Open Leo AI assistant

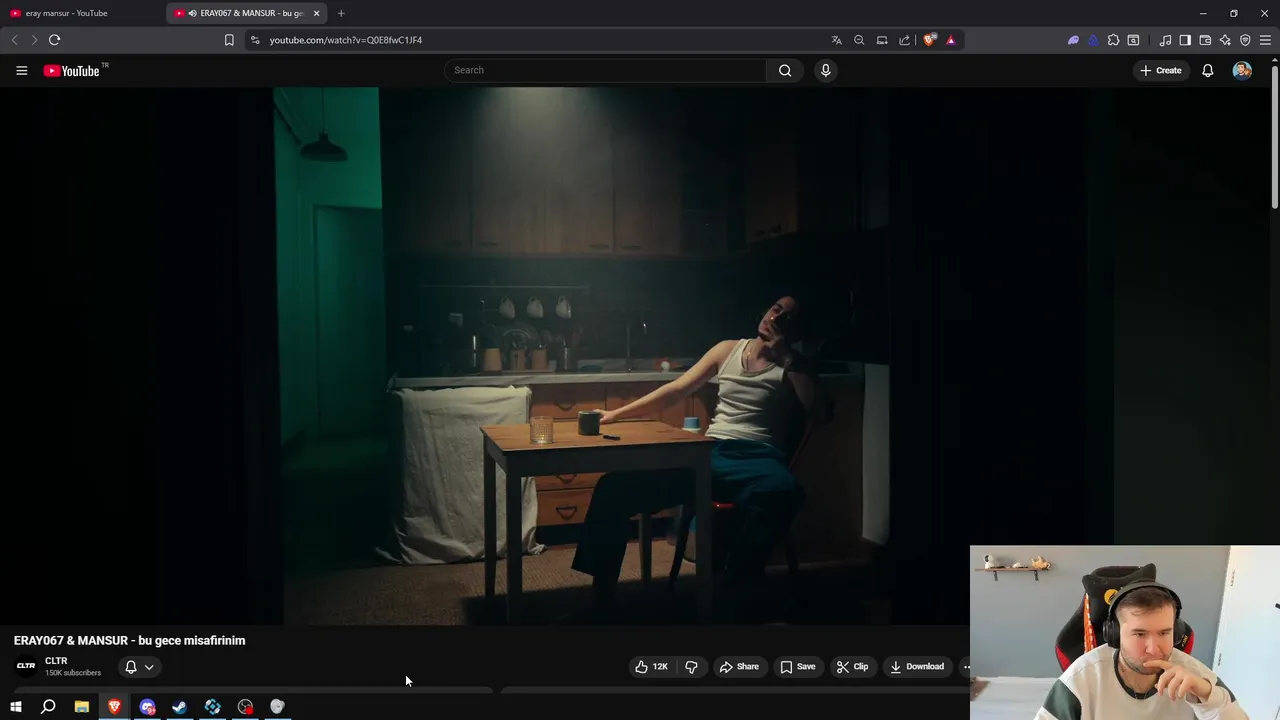tap(1225, 40)
